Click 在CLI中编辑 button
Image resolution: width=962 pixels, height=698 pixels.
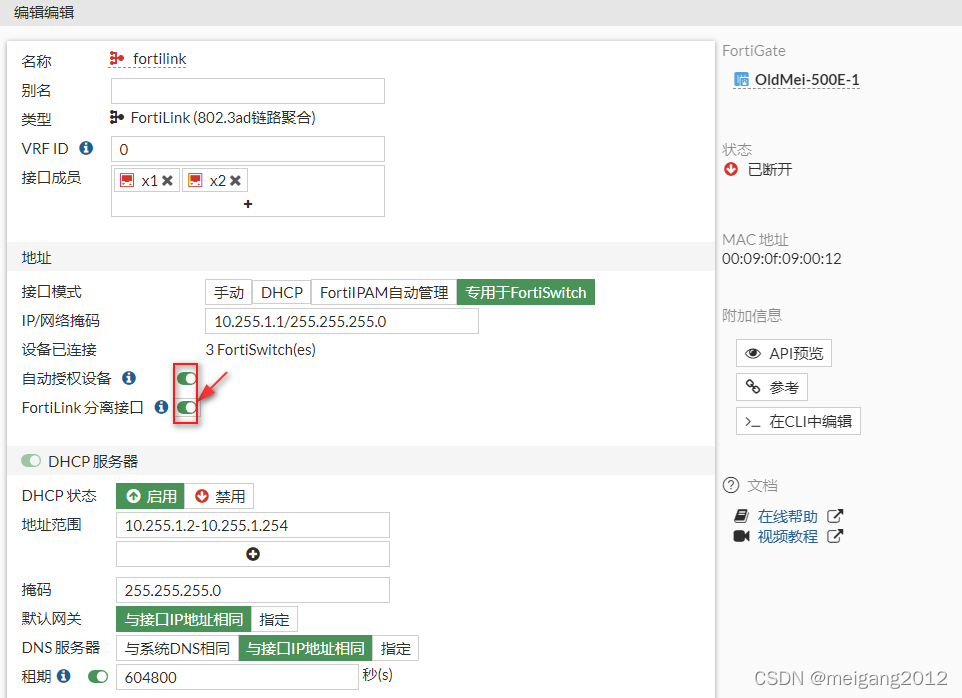click(798, 421)
